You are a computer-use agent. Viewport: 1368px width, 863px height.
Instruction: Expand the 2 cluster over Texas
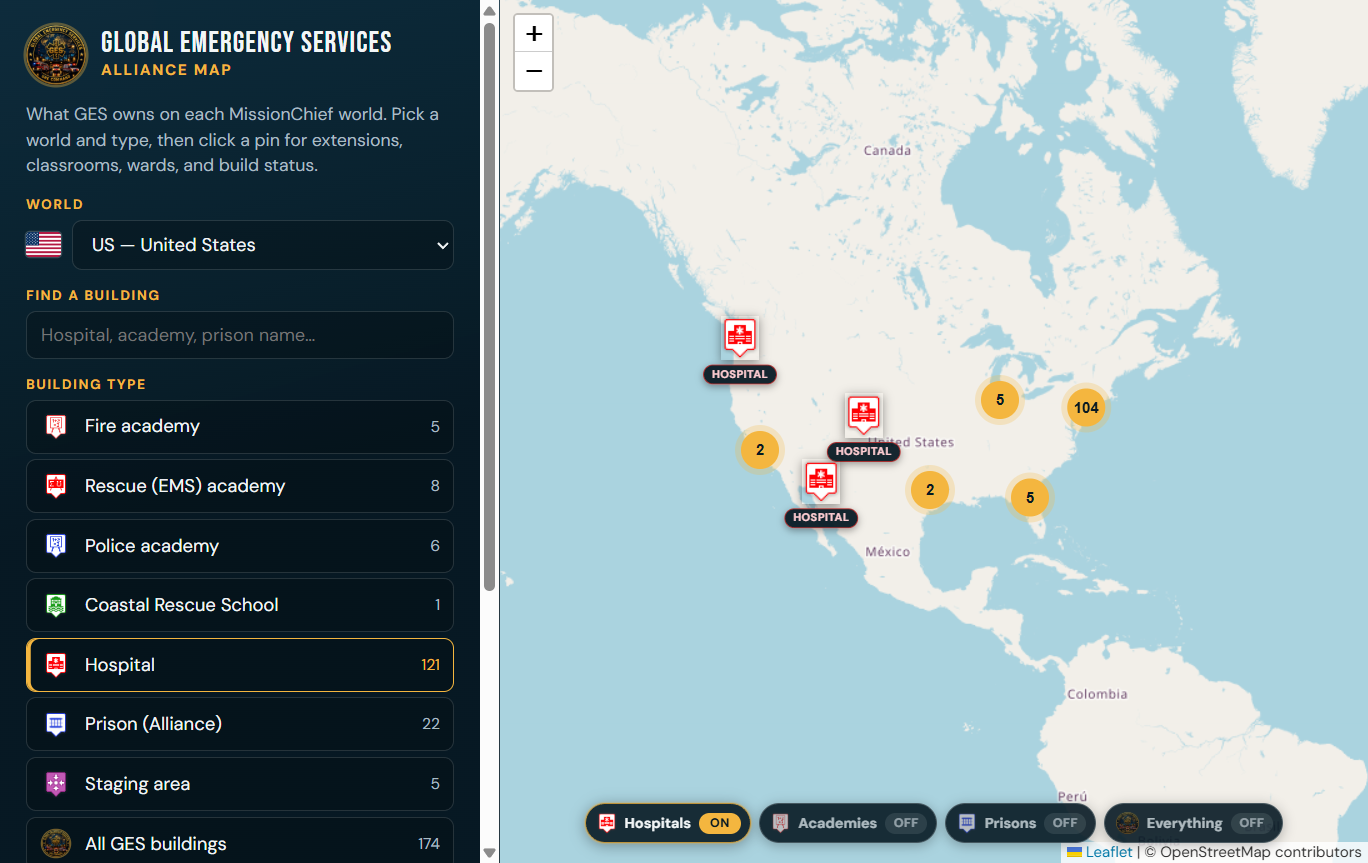click(x=930, y=490)
